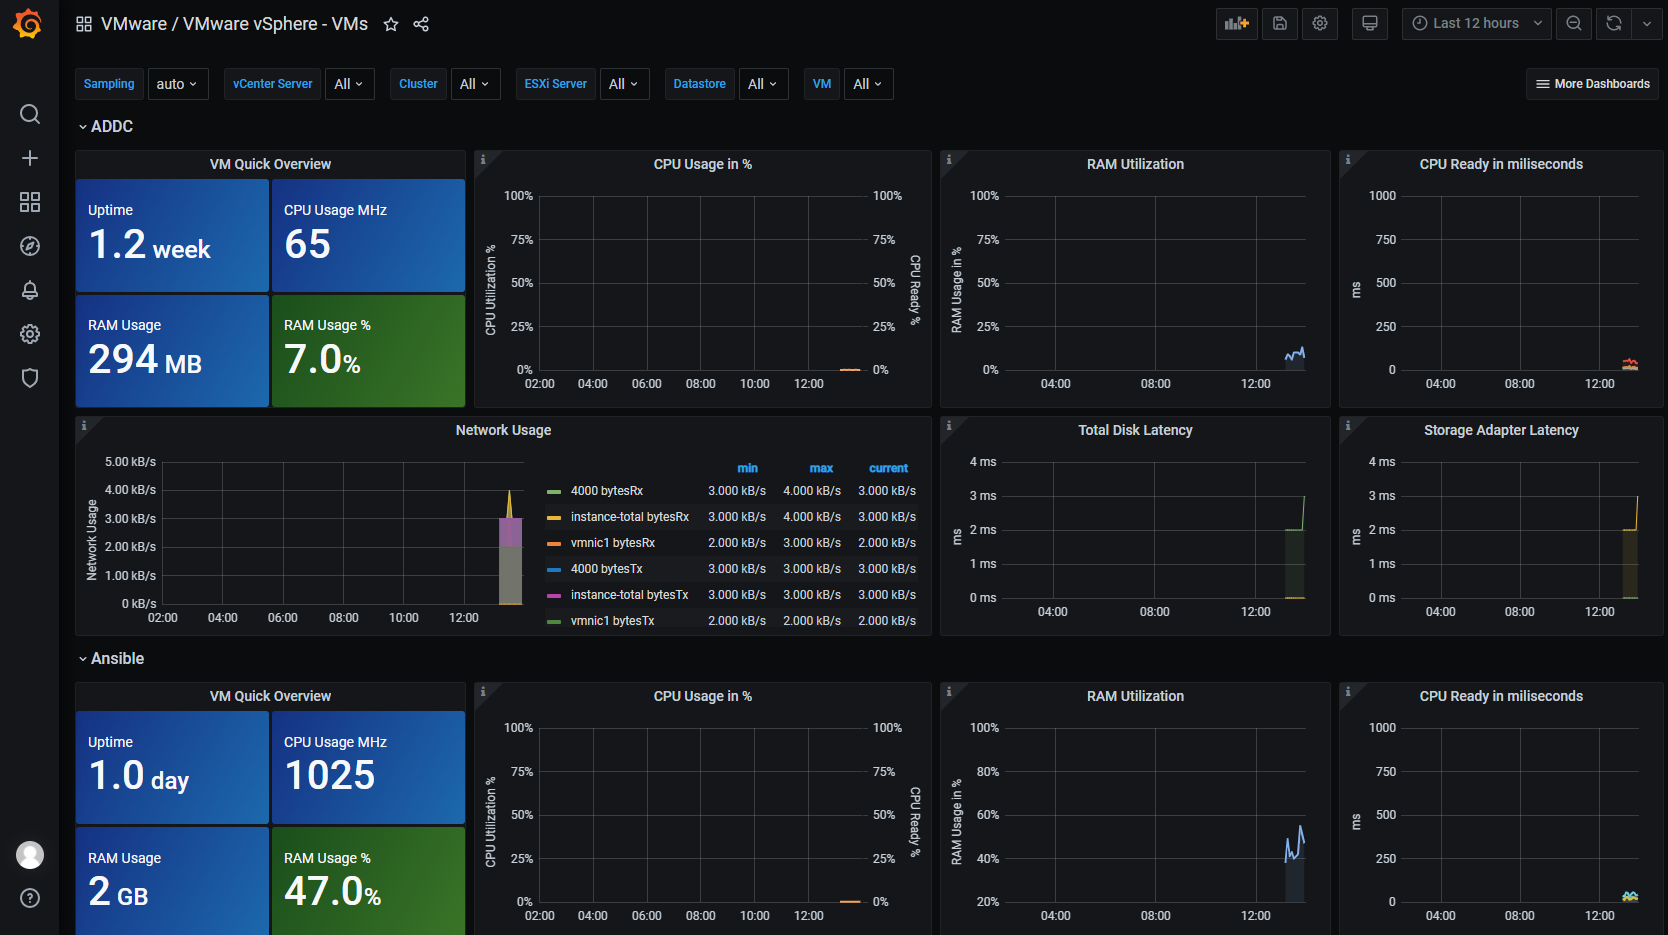Save the dashboard using the save icon
Image resolution: width=1668 pixels, height=935 pixels.
(x=1279, y=23)
